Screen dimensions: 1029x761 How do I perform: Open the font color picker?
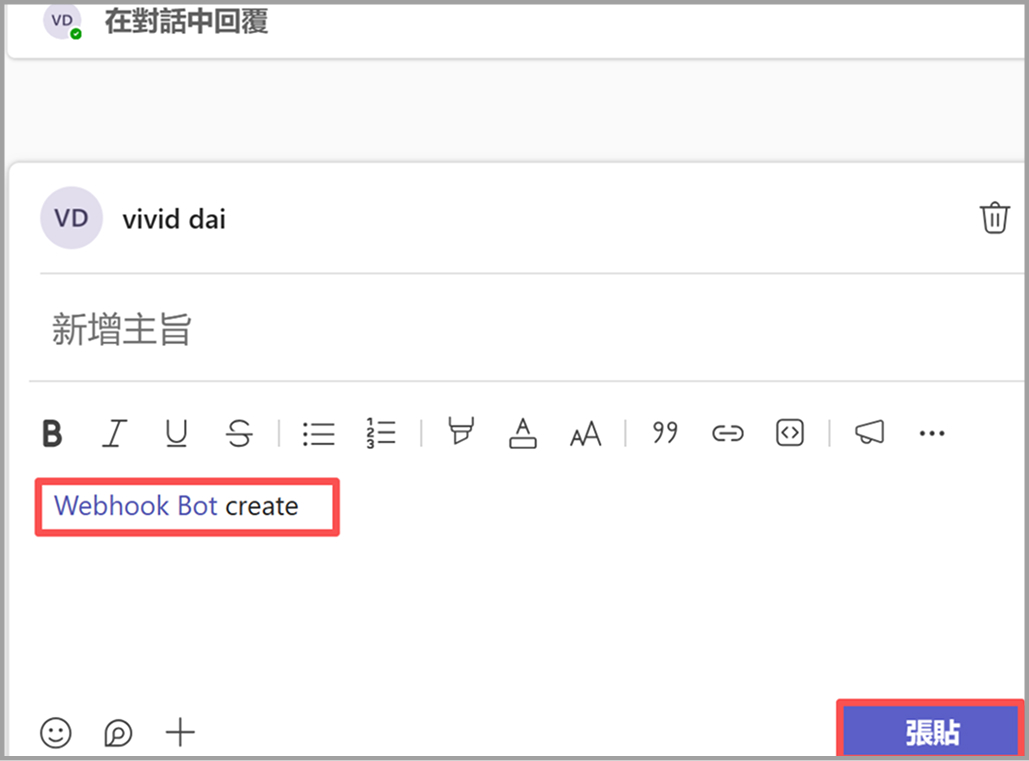tap(523, 432)
